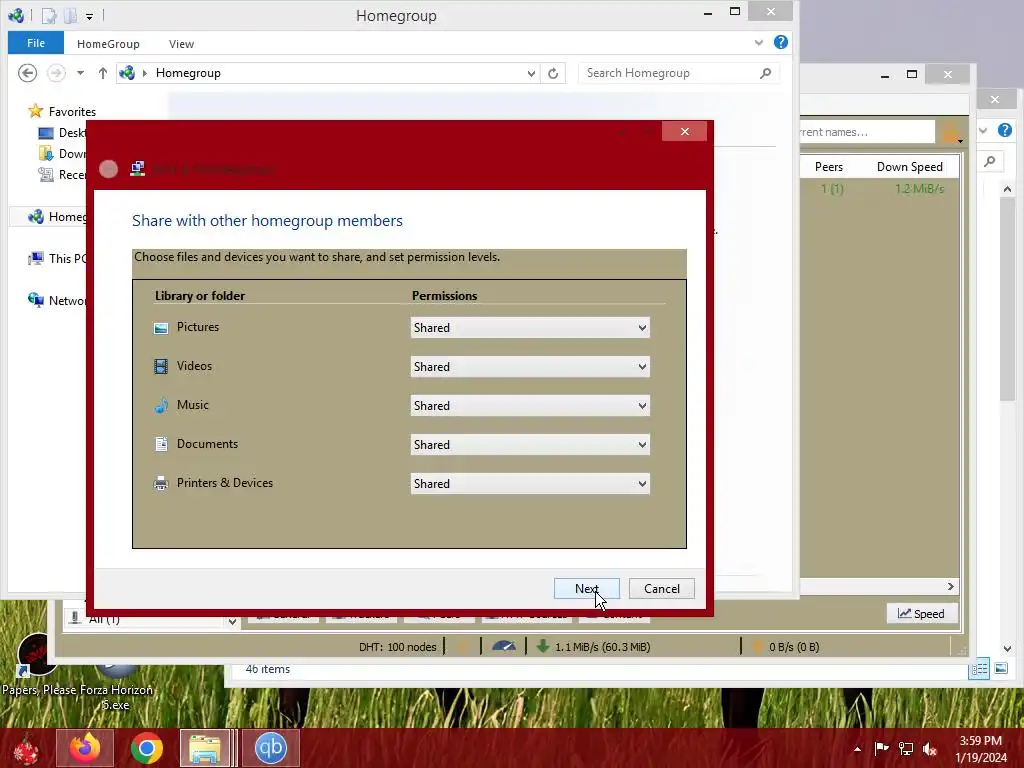This screenshot has width=1024, height=768.
Task: Click the Cancel button in the dialog
Action: [x=662, y=588]
